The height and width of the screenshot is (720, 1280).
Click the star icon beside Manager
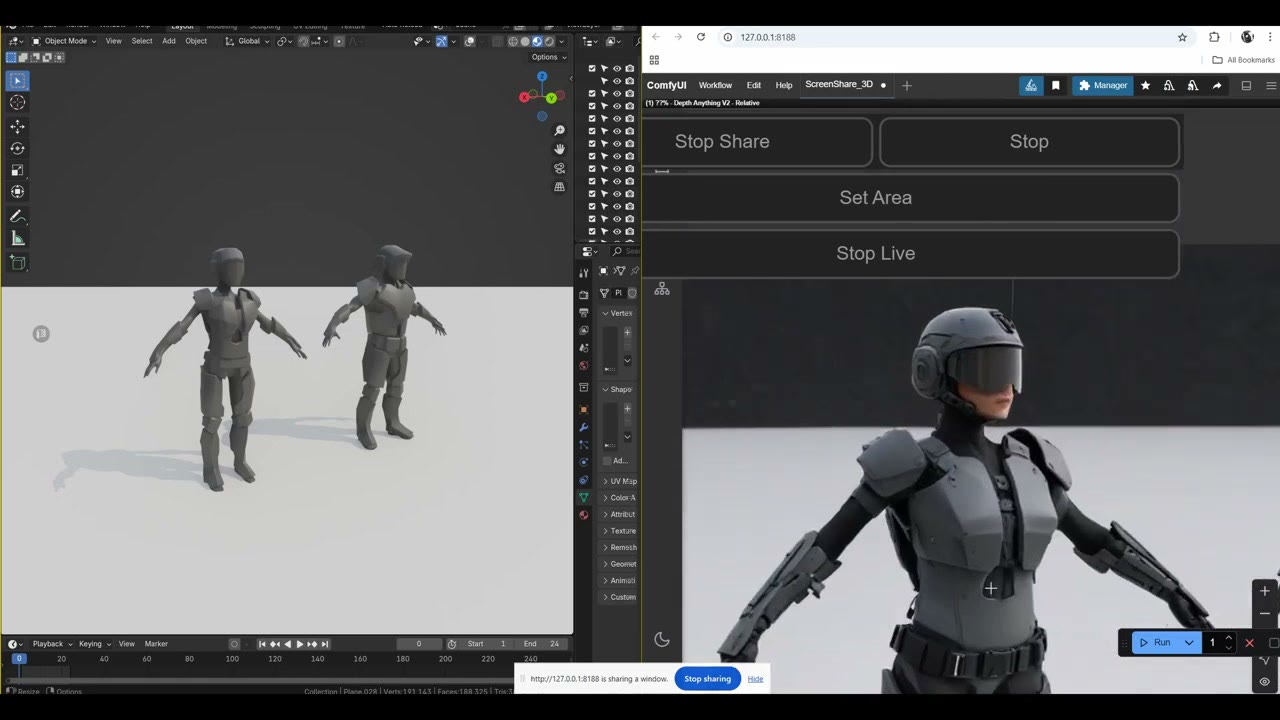(1145, 86)
